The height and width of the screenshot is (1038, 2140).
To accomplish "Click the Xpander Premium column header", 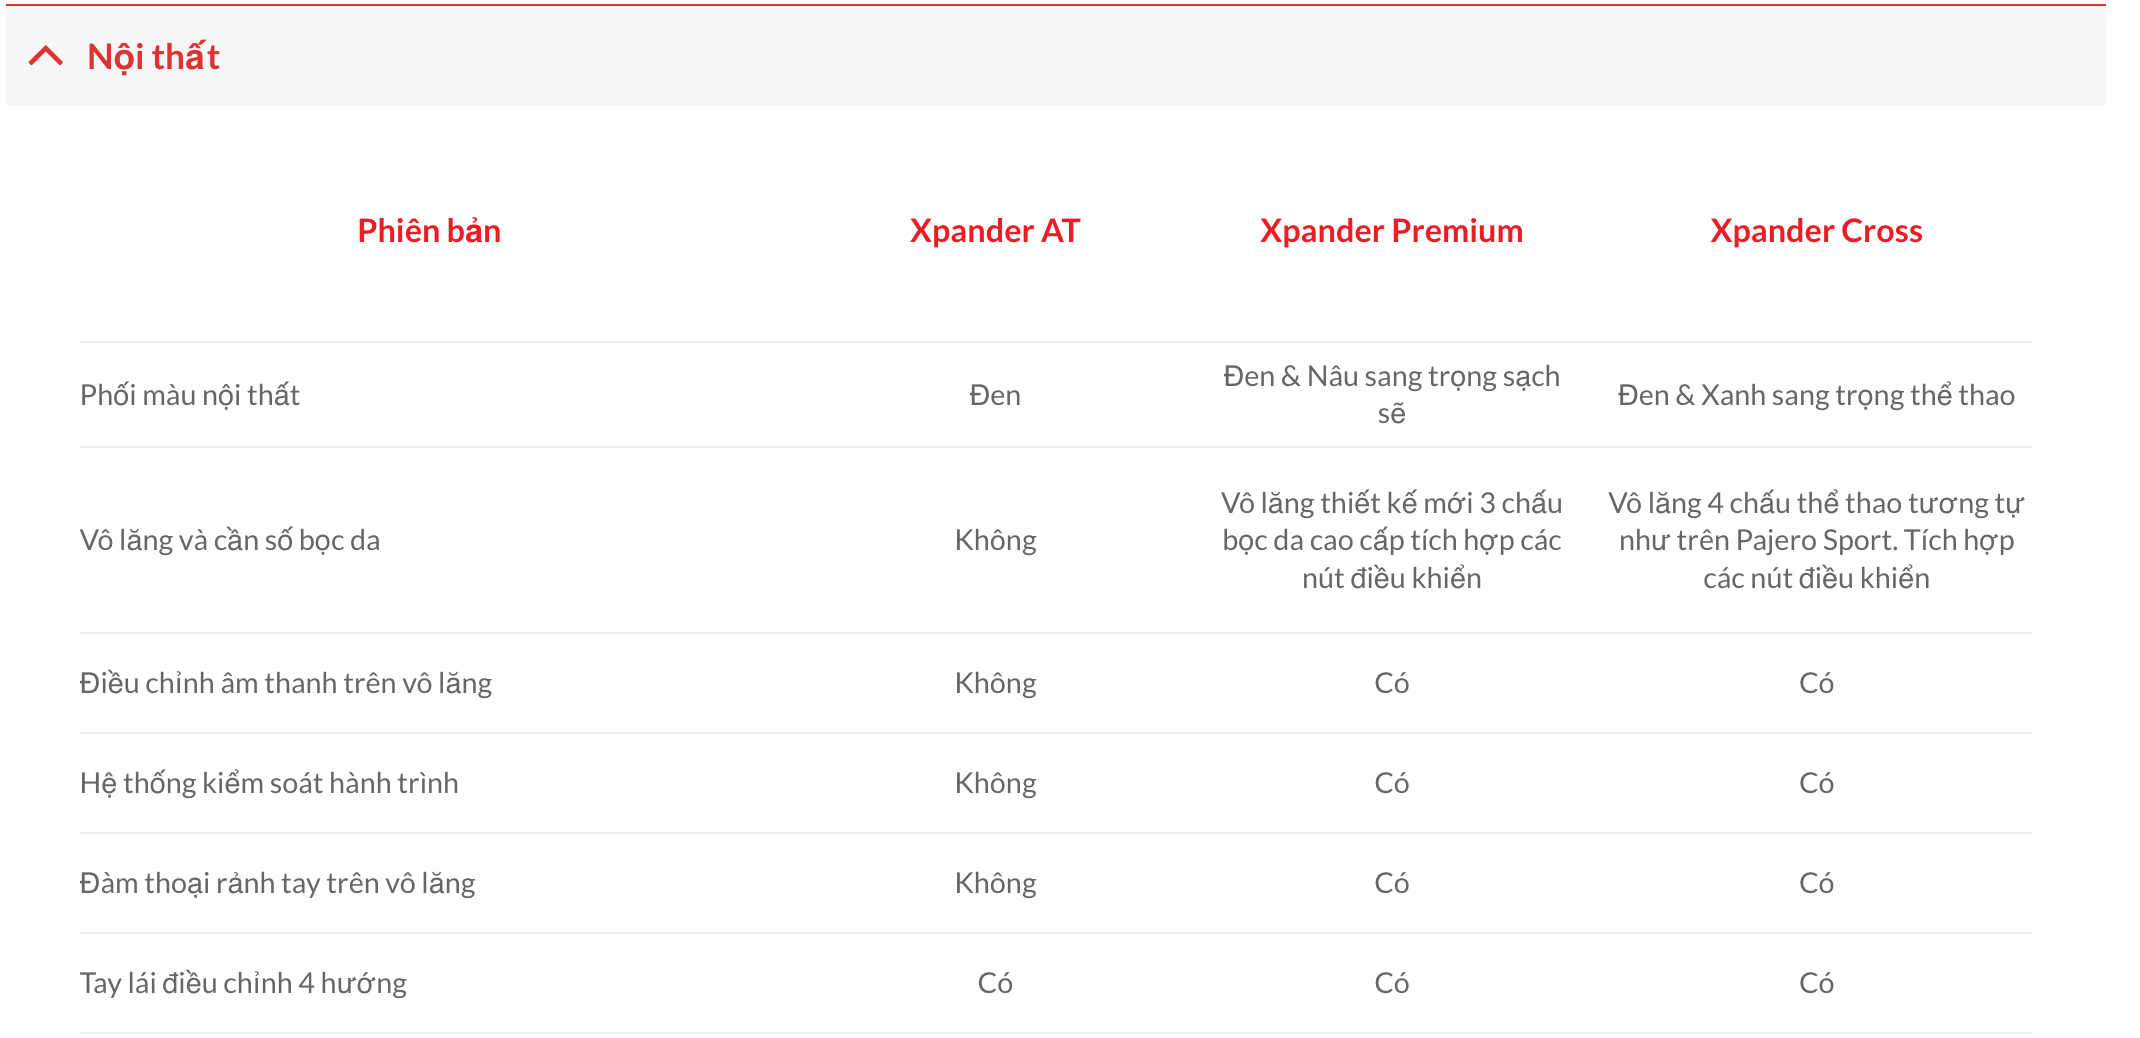I will coord(1391,231).
